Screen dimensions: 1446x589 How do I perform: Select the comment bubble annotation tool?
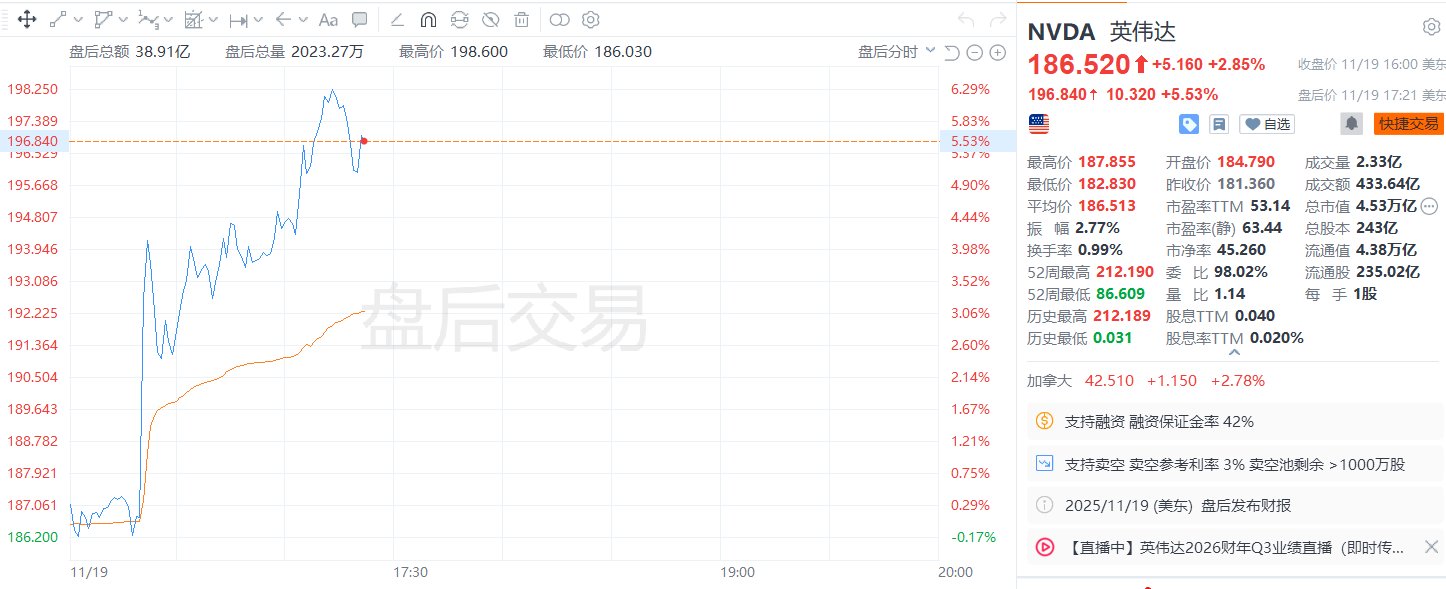point(360,19)
